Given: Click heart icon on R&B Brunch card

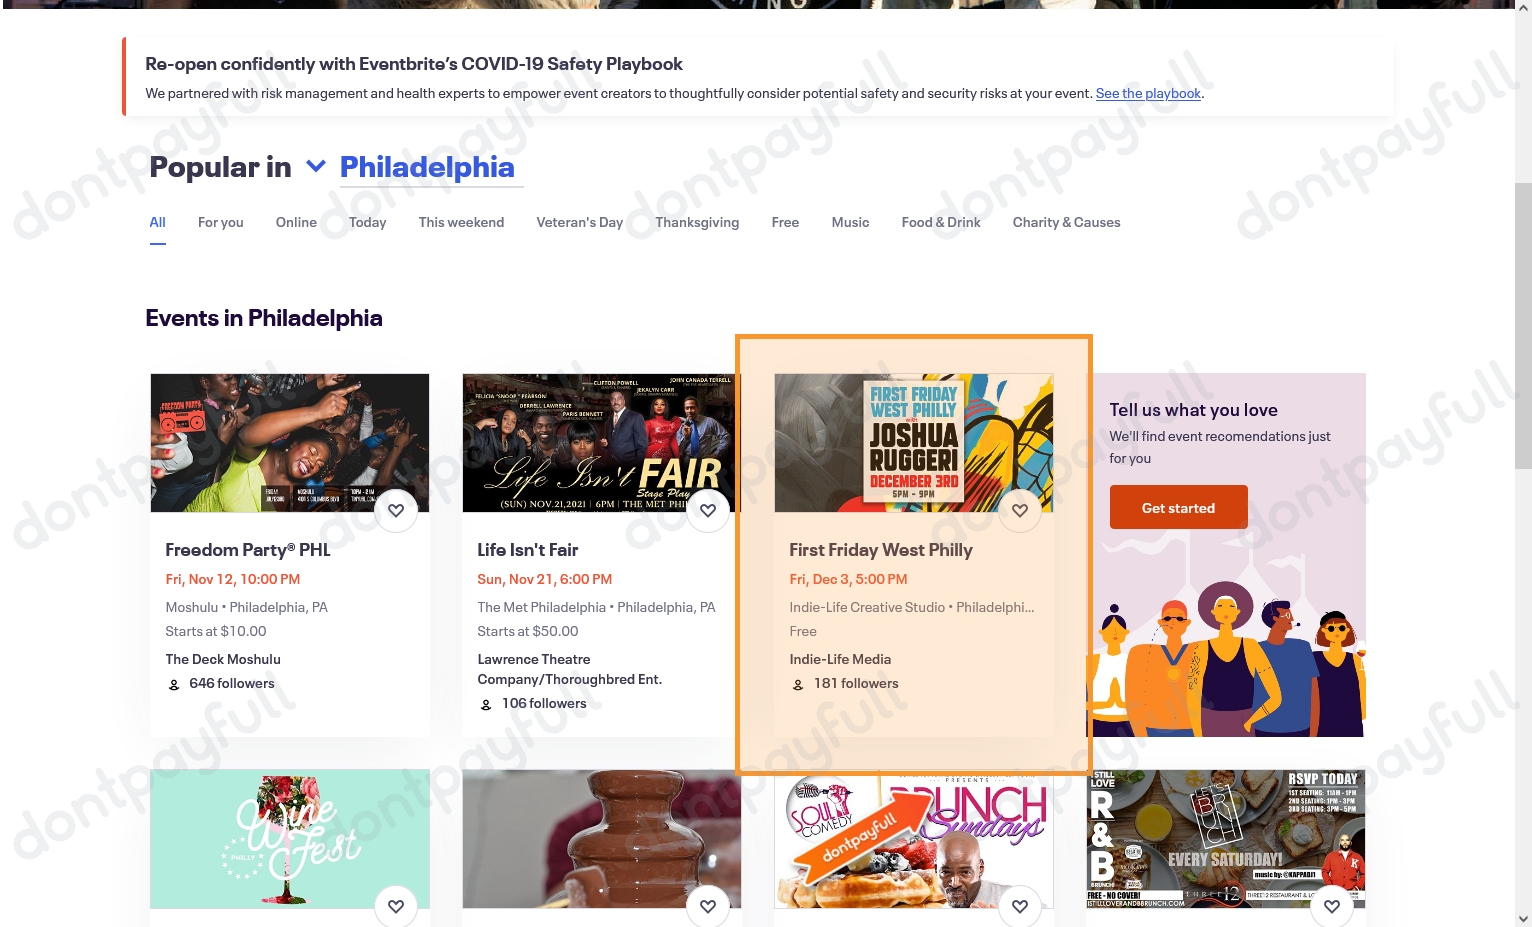Looking at the screenshot, I should pyautogui.click(x=1332, y=906).
